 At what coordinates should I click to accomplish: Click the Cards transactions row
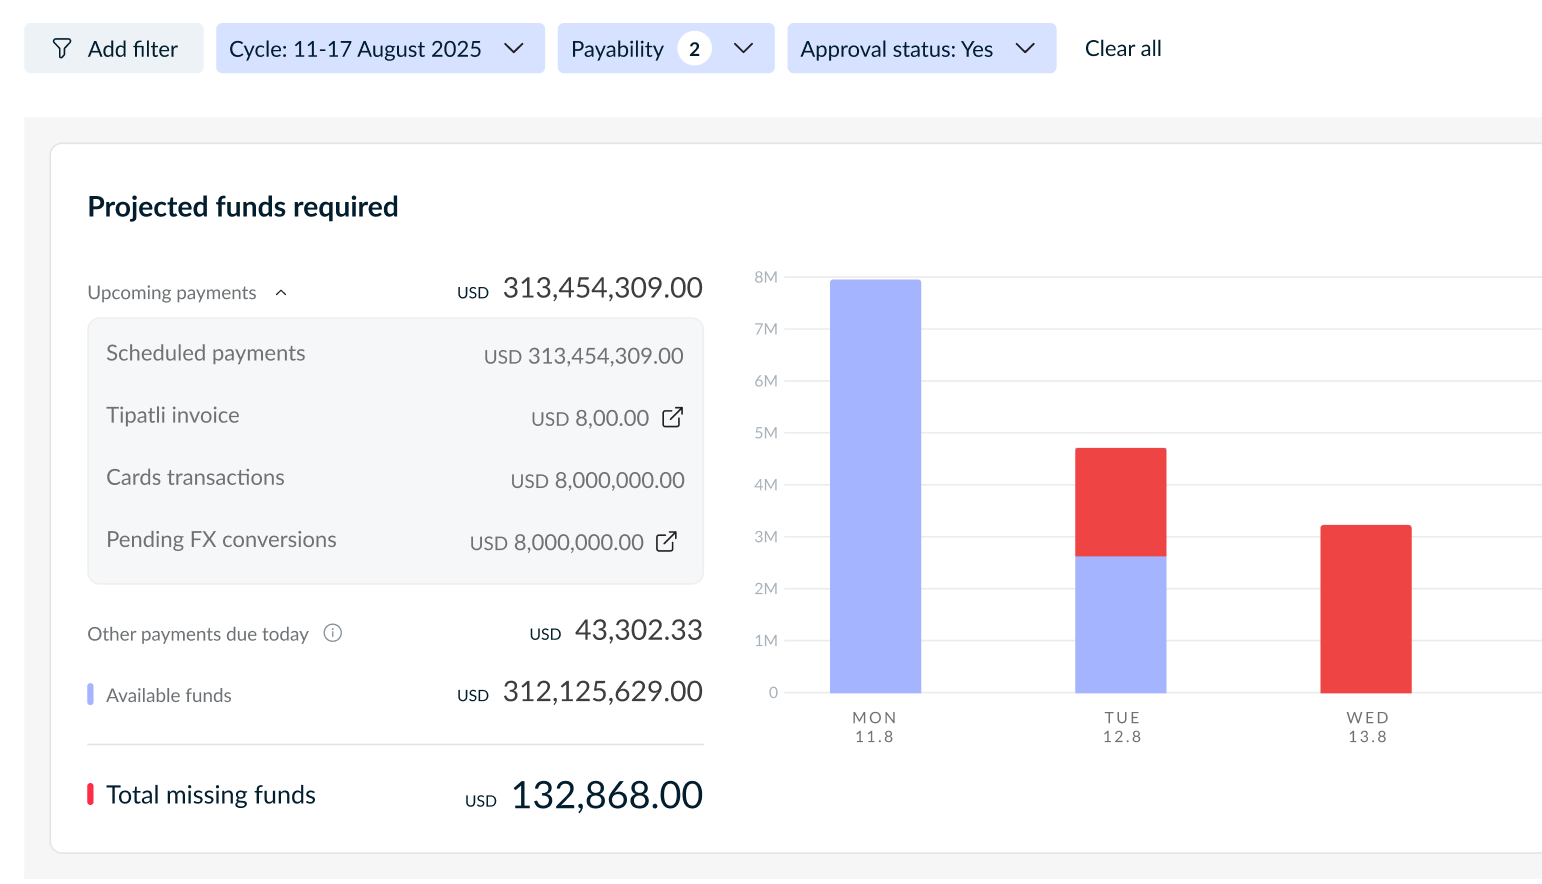(x=395, y=478)
